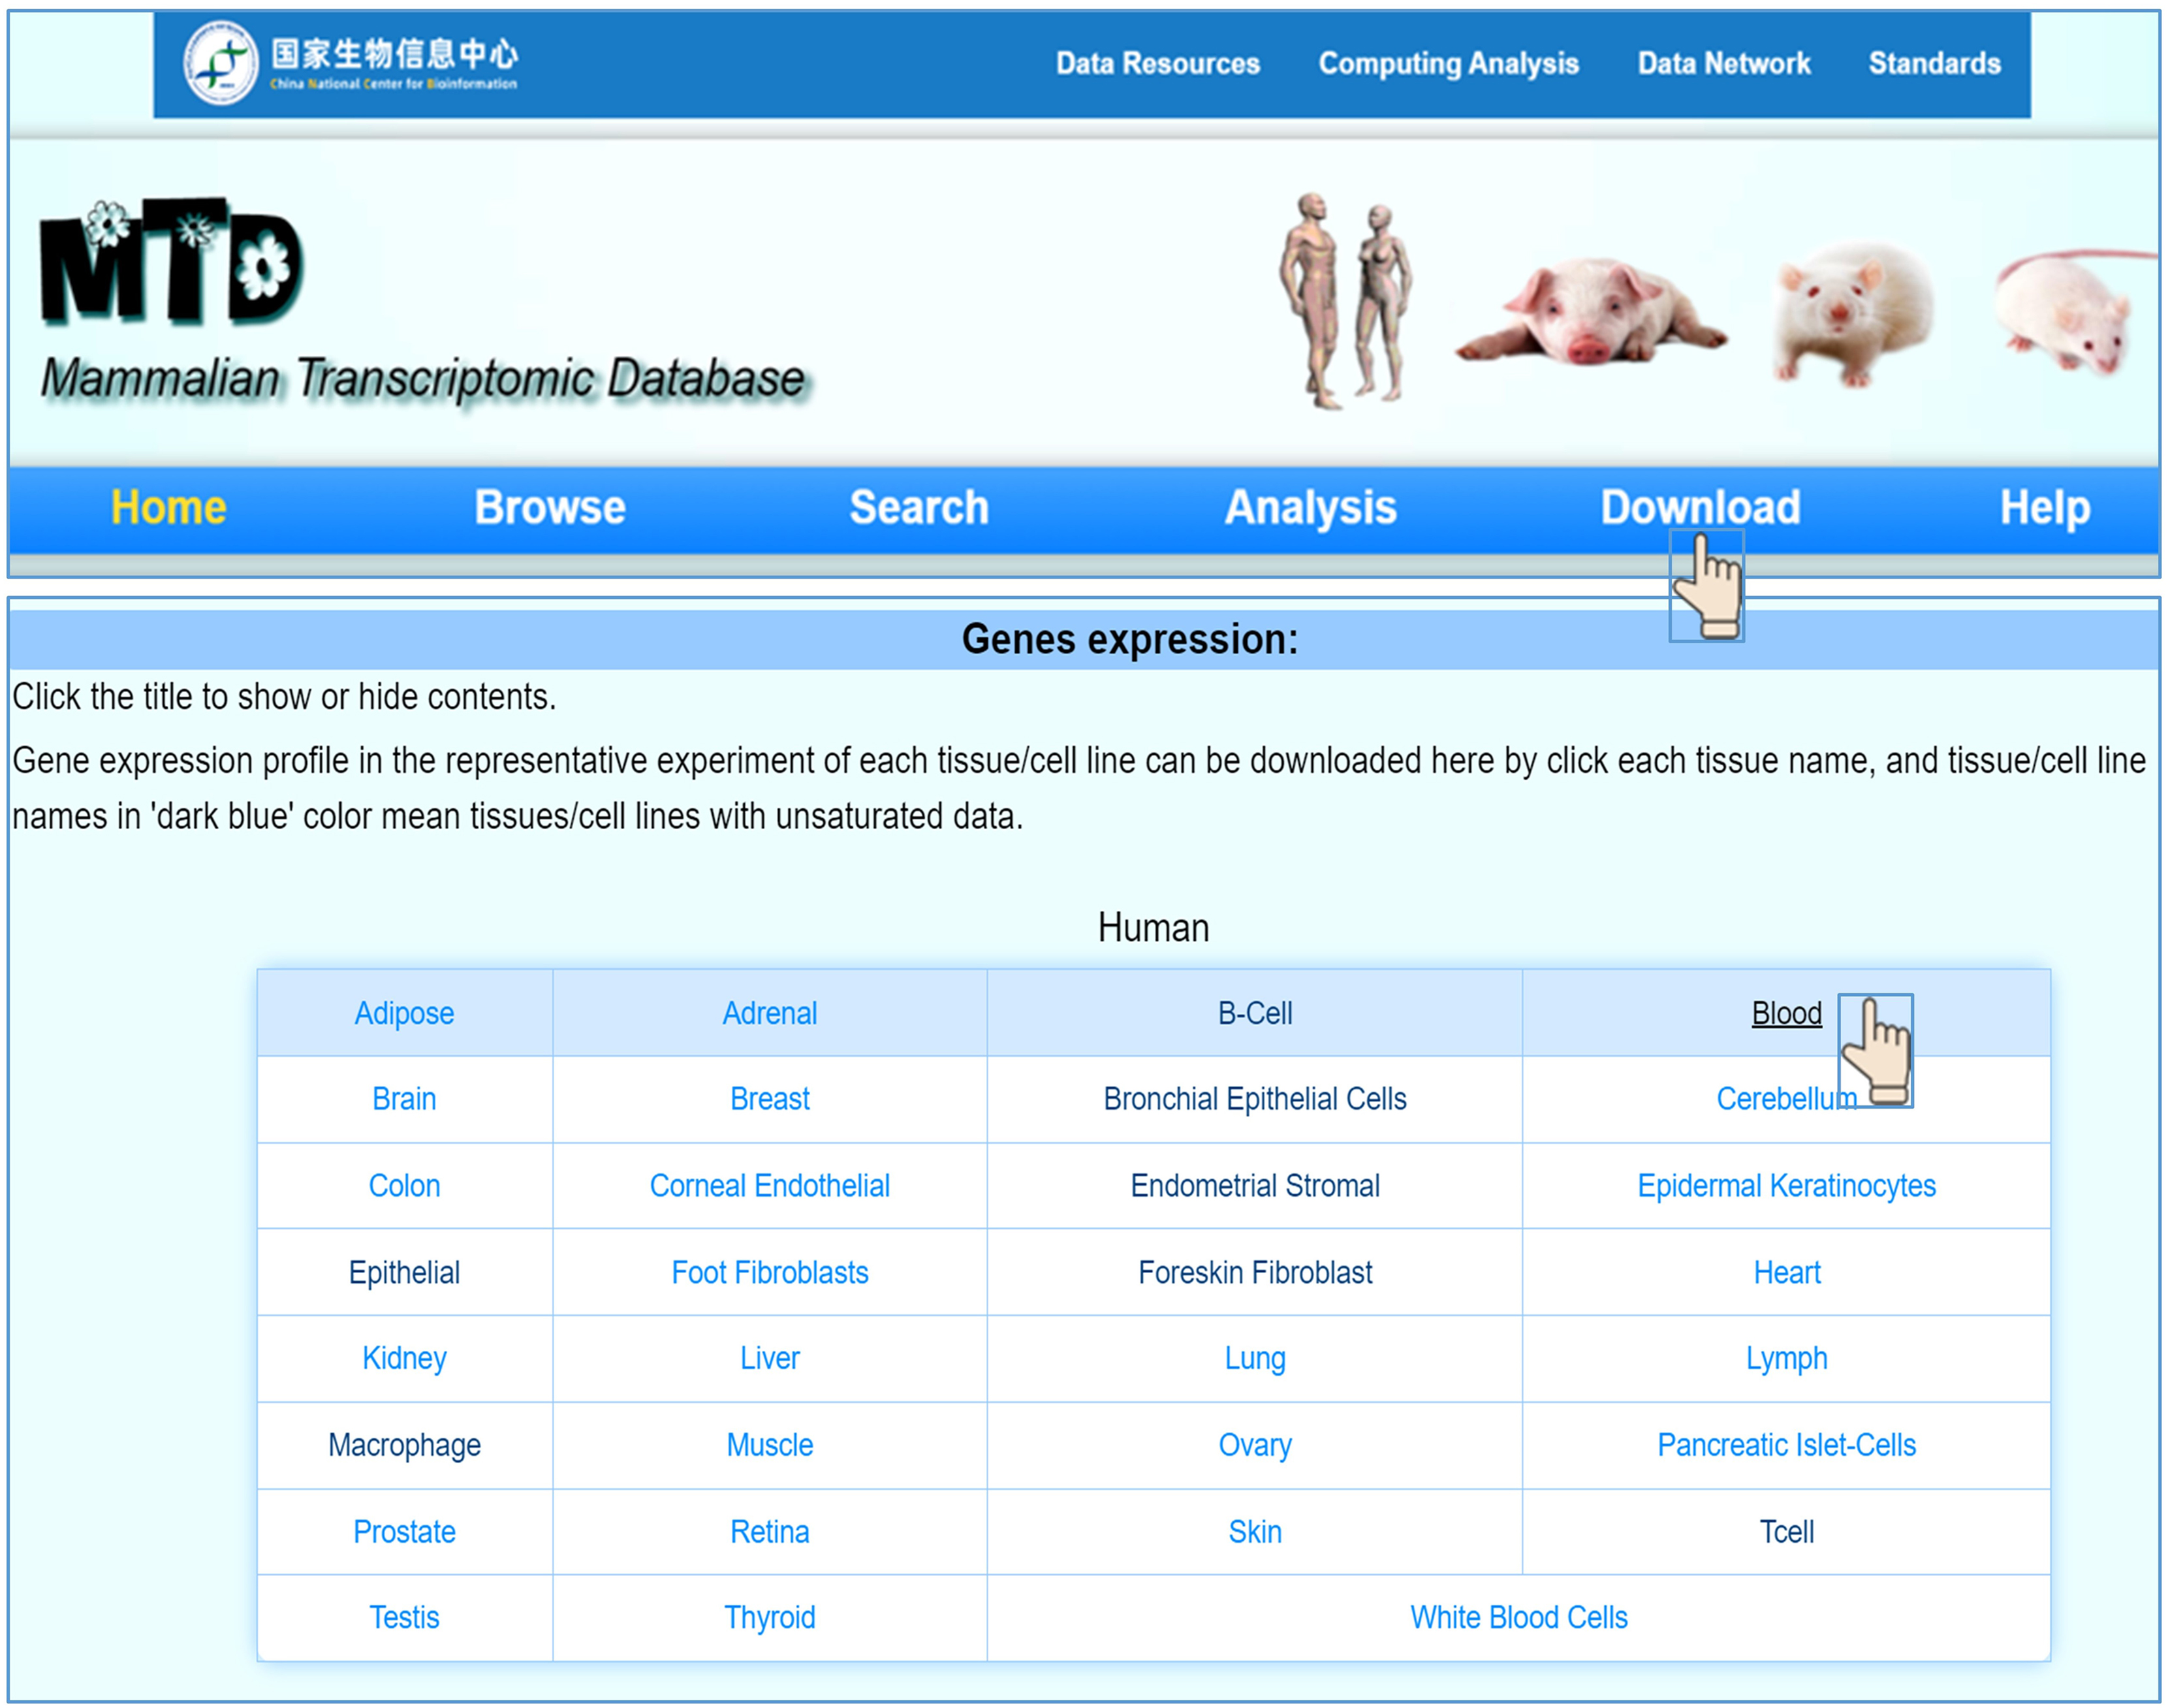The image size is (2168, 1708).
Task: Open Computing Analysis top menu
Action: pos(1447,63)
